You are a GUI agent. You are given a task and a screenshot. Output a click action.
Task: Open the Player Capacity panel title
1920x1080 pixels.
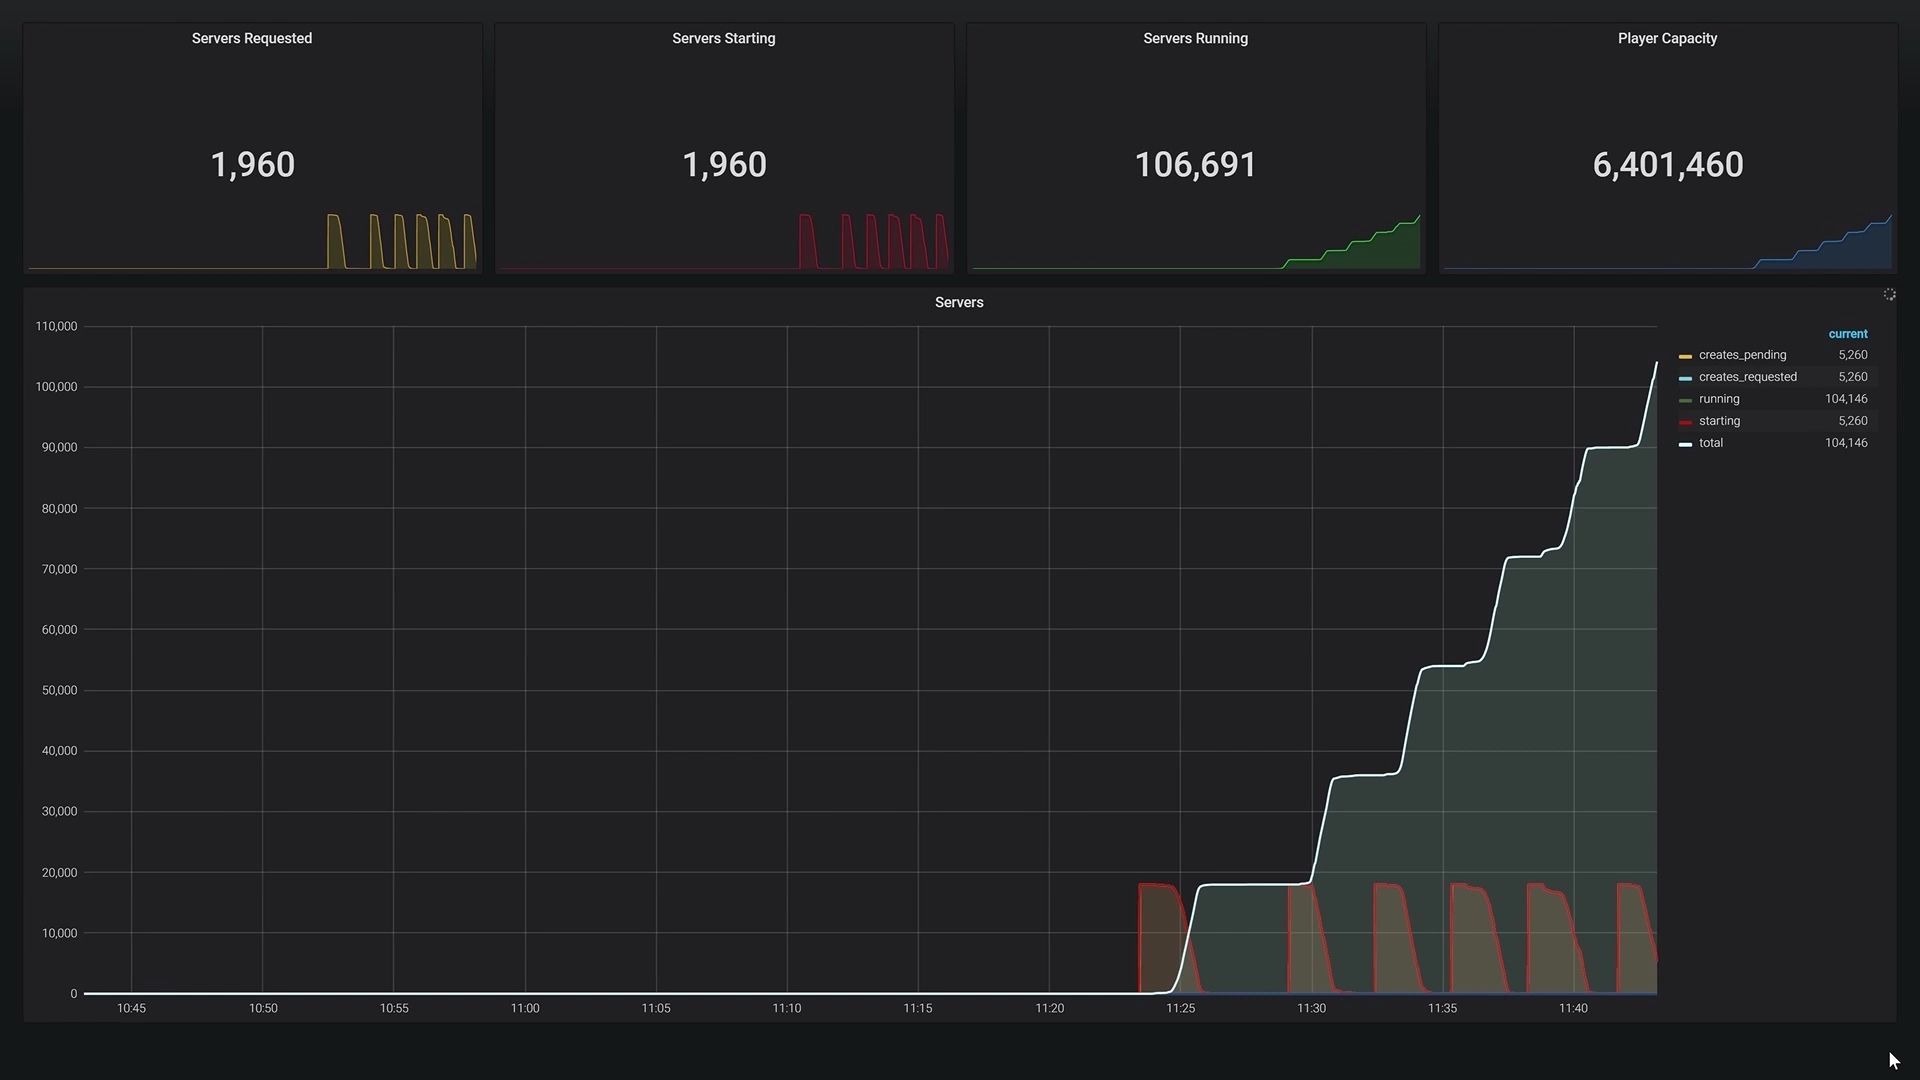click(x=1668, y=39)
